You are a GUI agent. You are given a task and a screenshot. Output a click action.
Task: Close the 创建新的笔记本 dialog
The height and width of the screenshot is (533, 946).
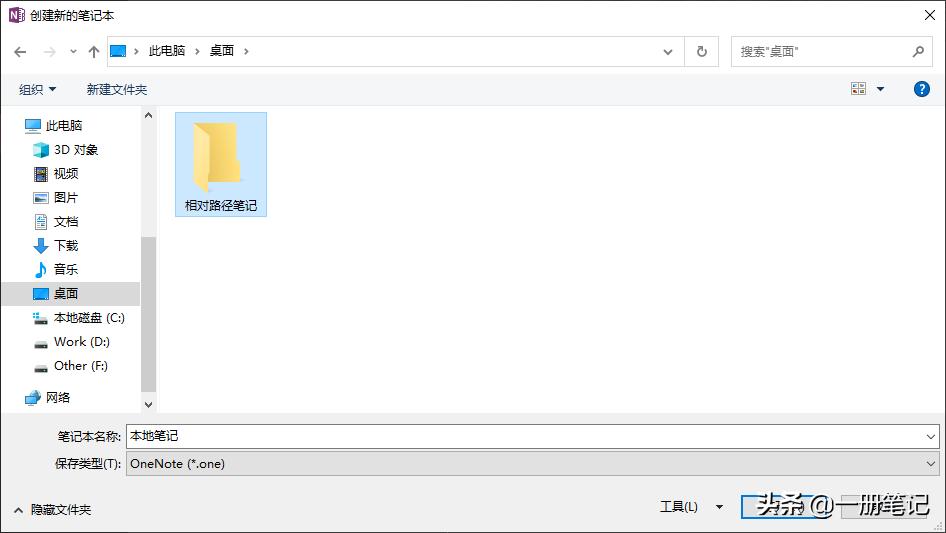930,15
